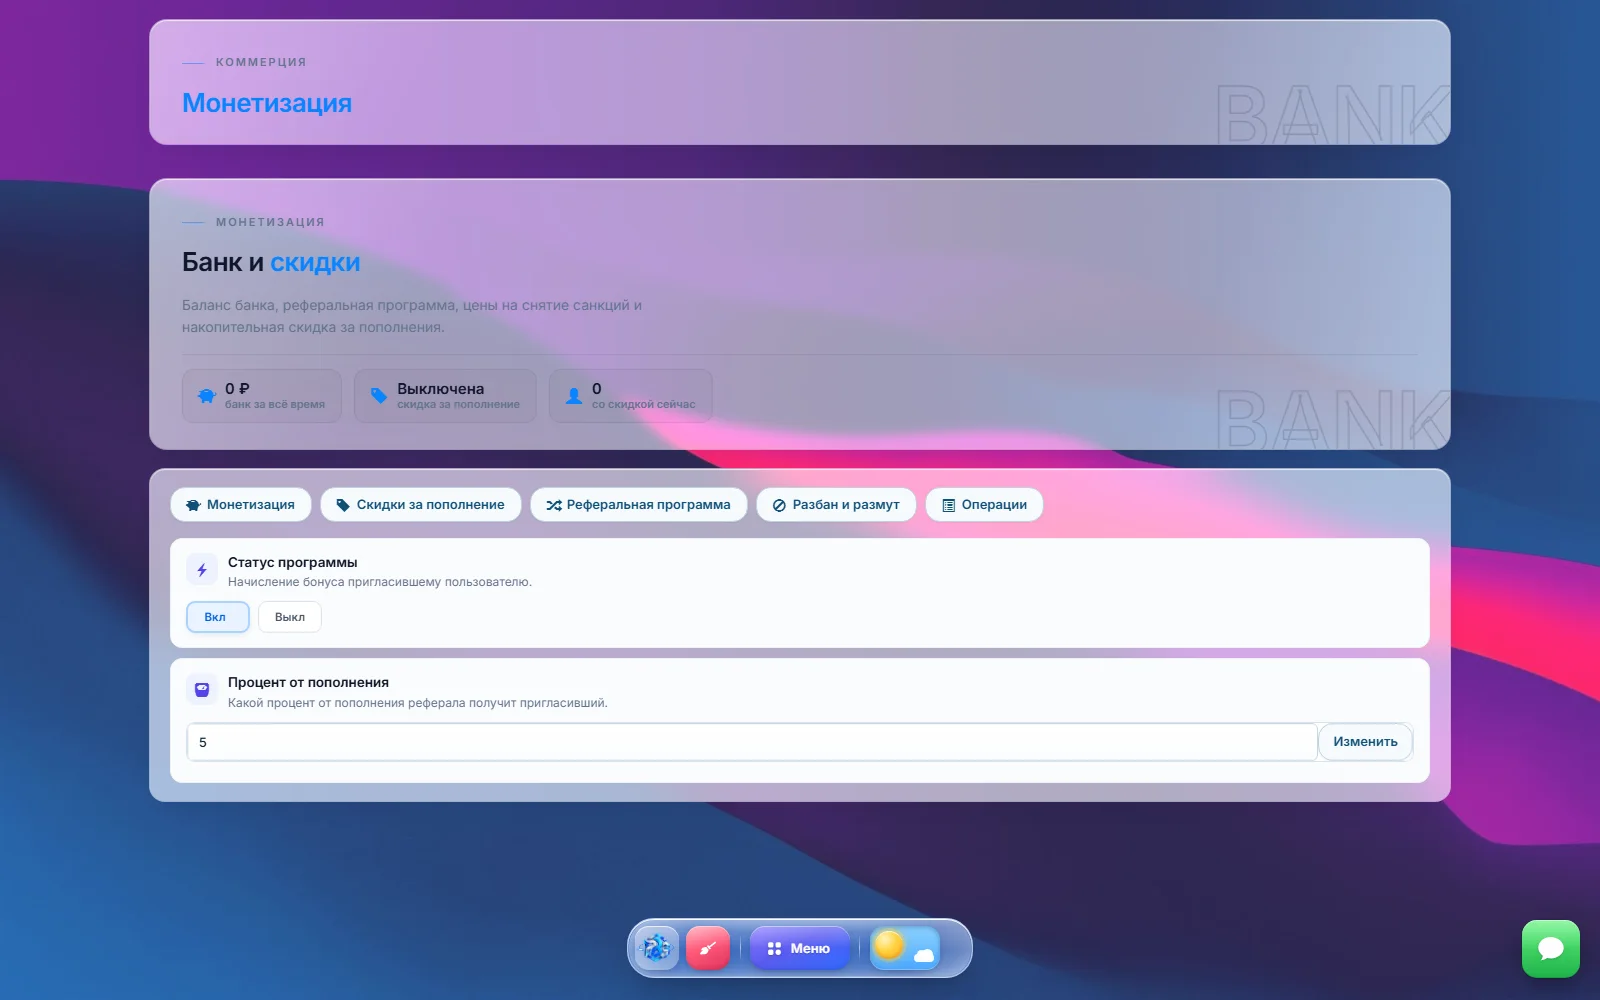
Task: Click the 'Банк и скидки' section heading
Action: pyautogui.click(x=271, y=262)
